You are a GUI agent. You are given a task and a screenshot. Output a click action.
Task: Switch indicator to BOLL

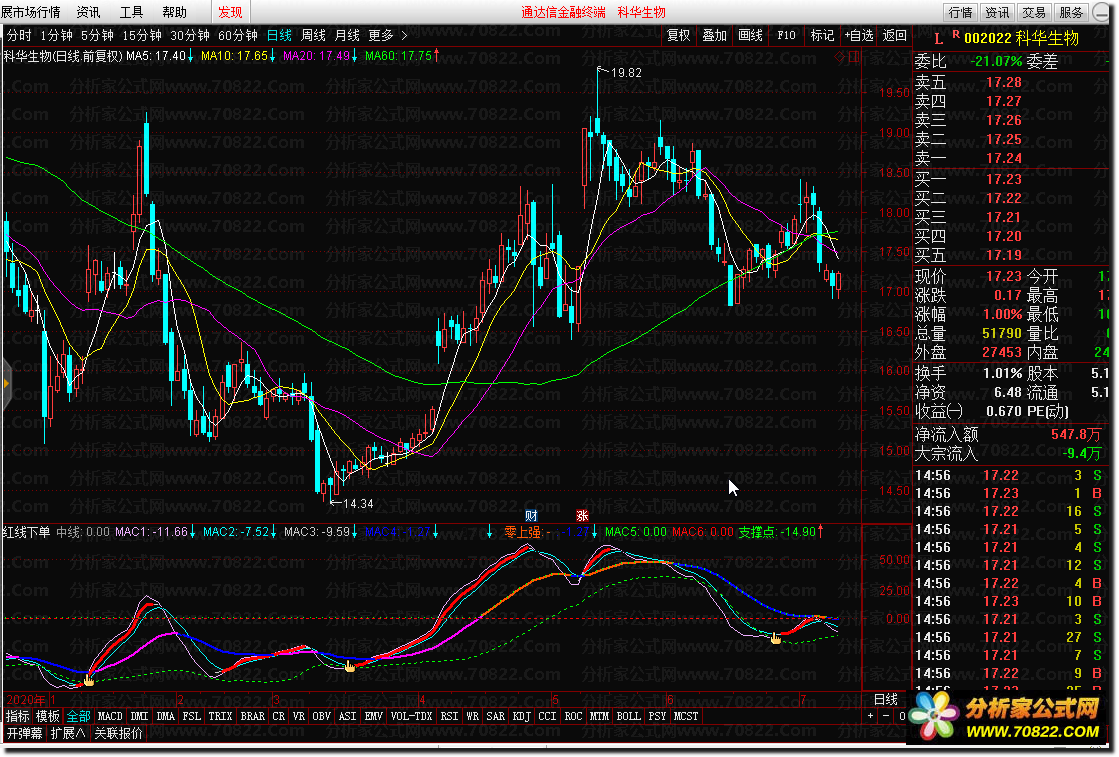click(x=628, y=716)
